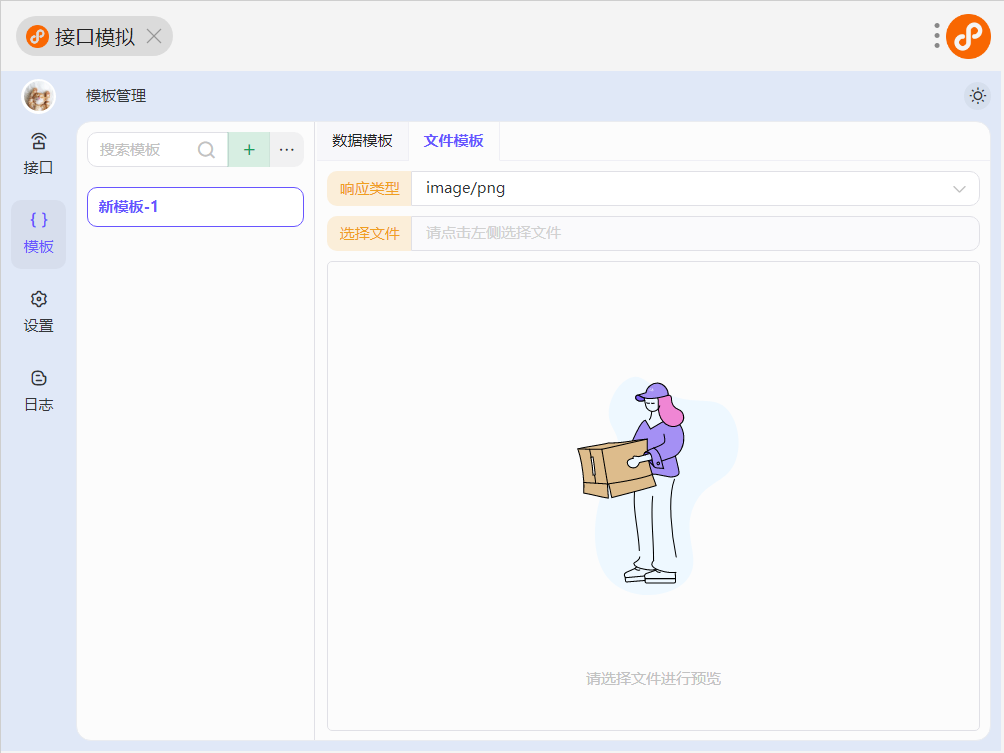Click the 模板管理 header title
Viewport: 1004px width, 753px height.
(x=116, y=96)
